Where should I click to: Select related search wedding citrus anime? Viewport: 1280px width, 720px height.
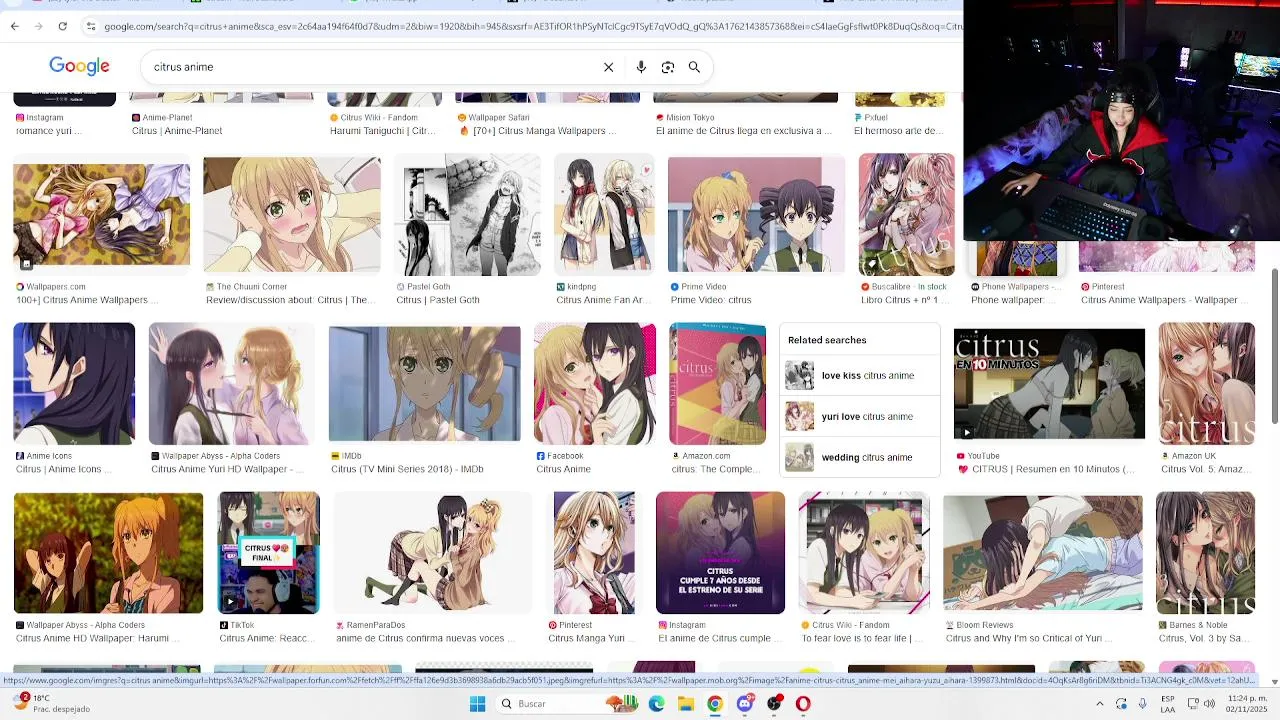coord(859,458)
